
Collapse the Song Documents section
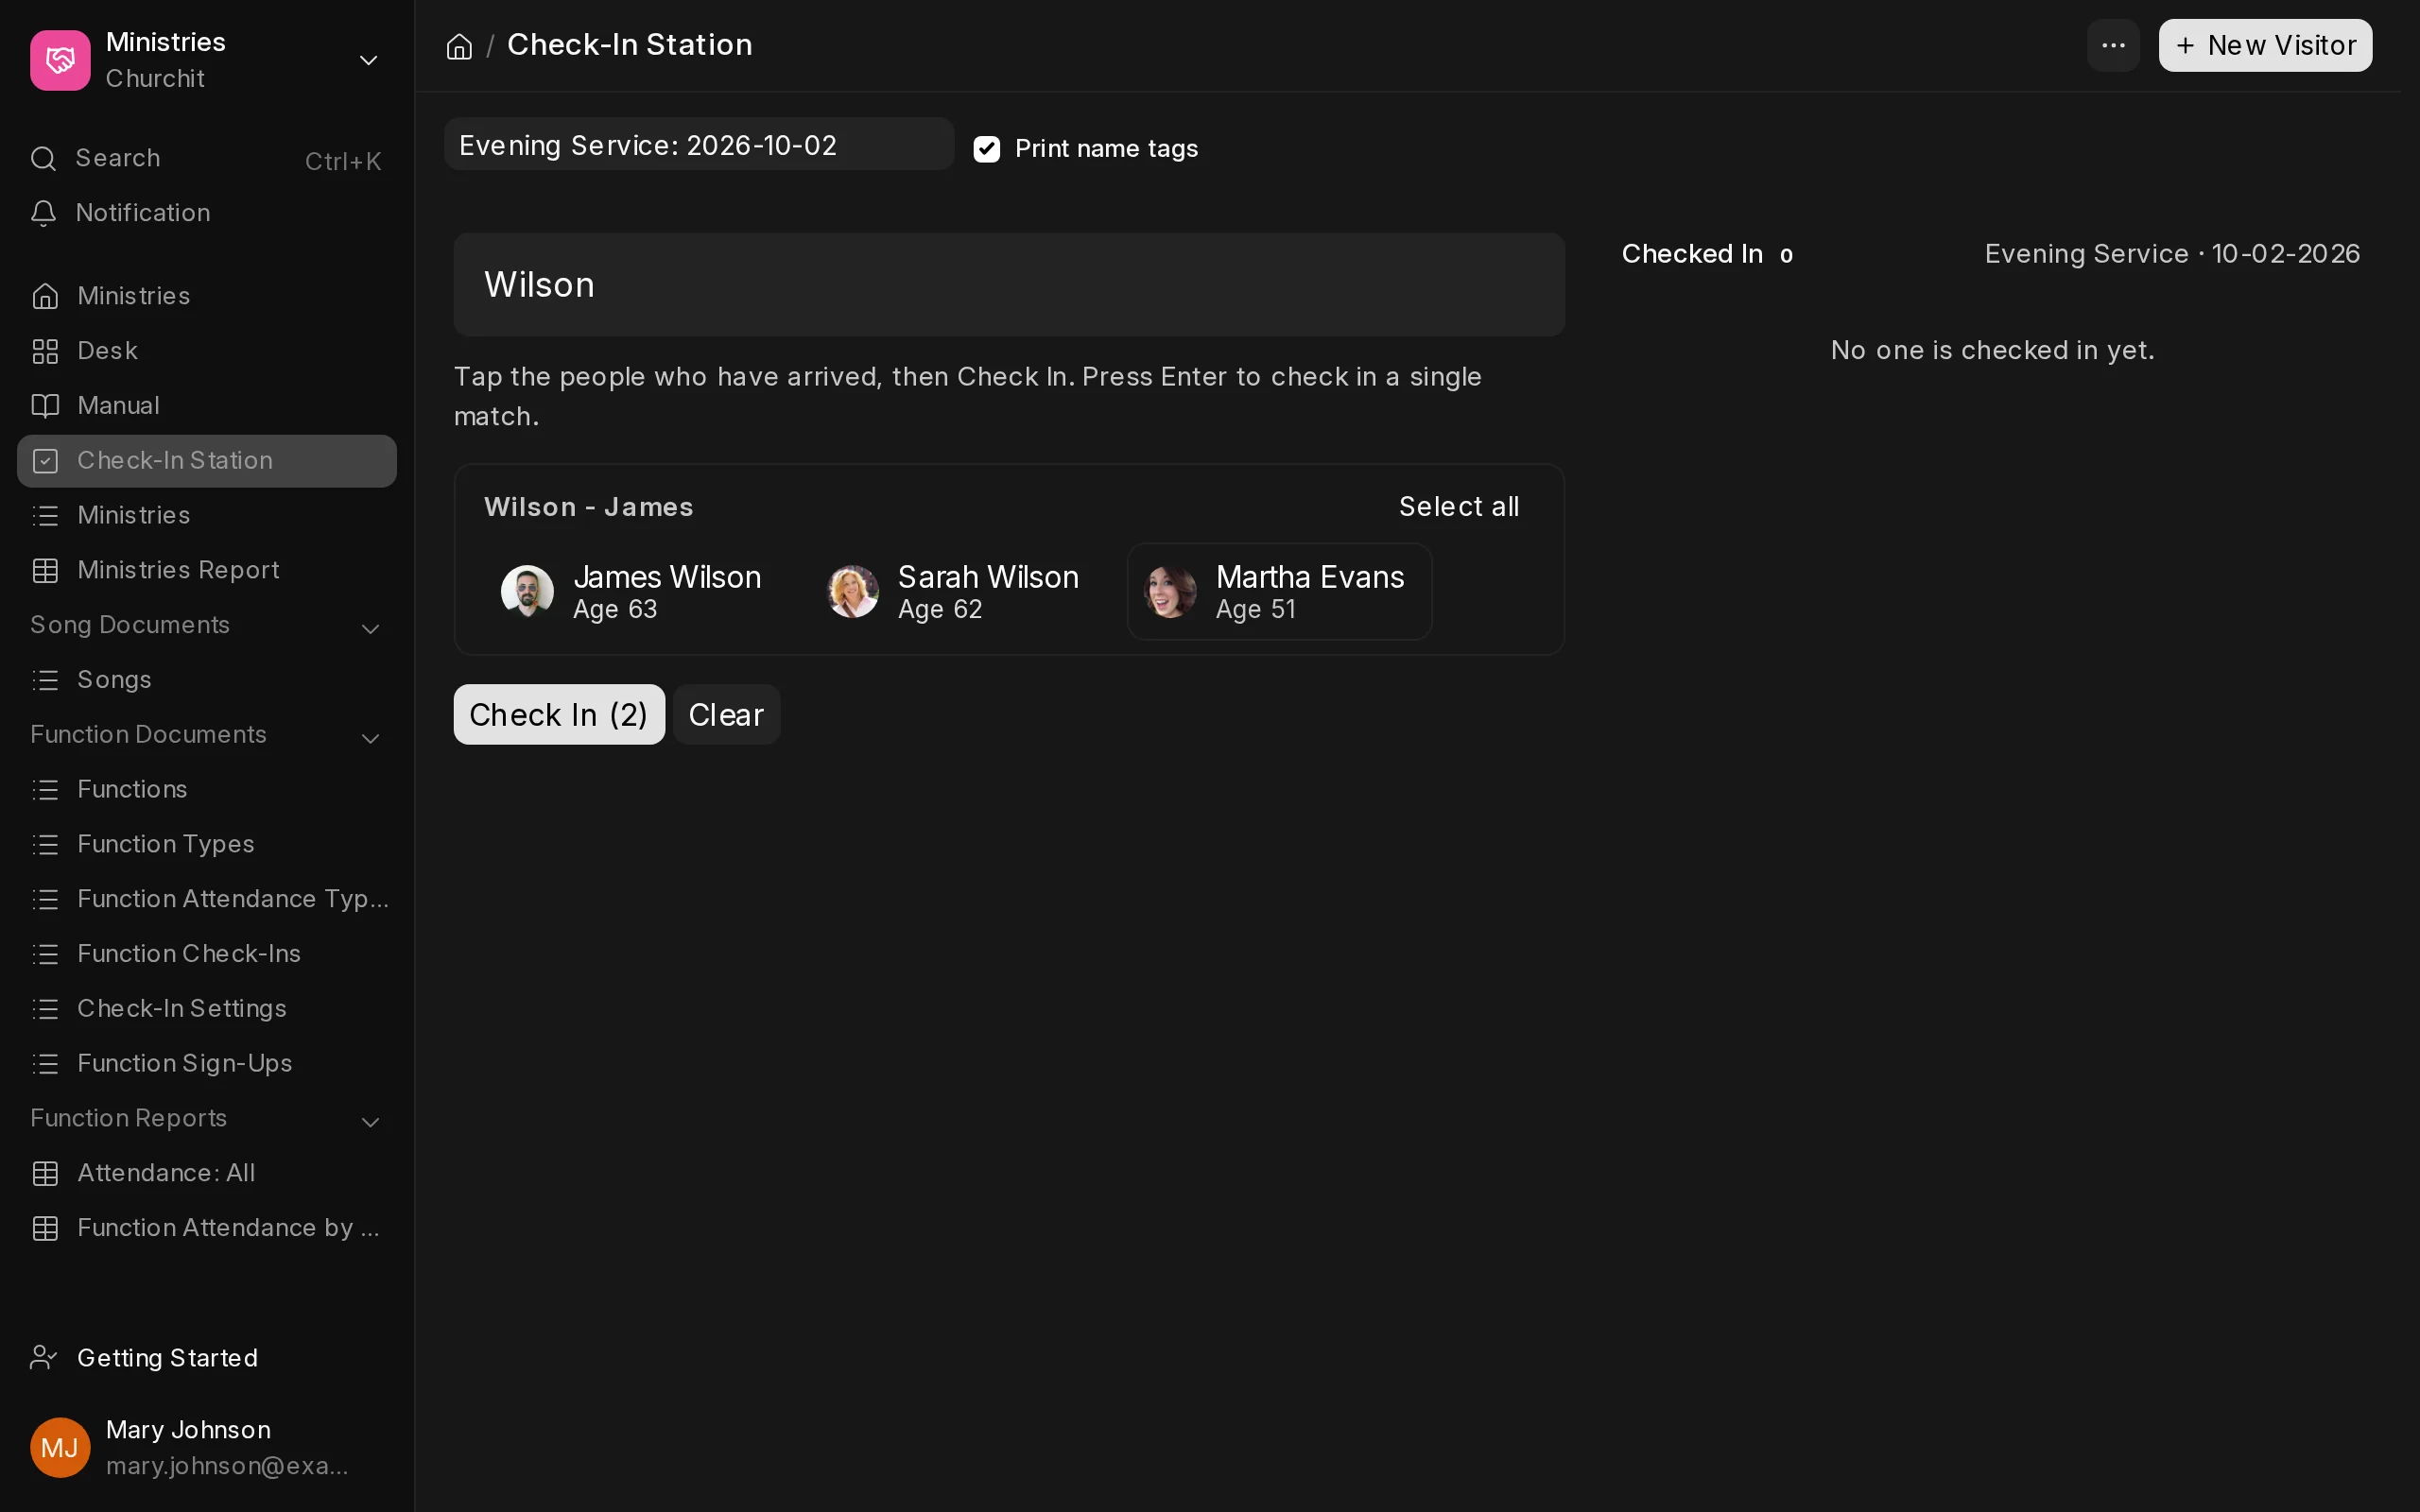(370, 628)
